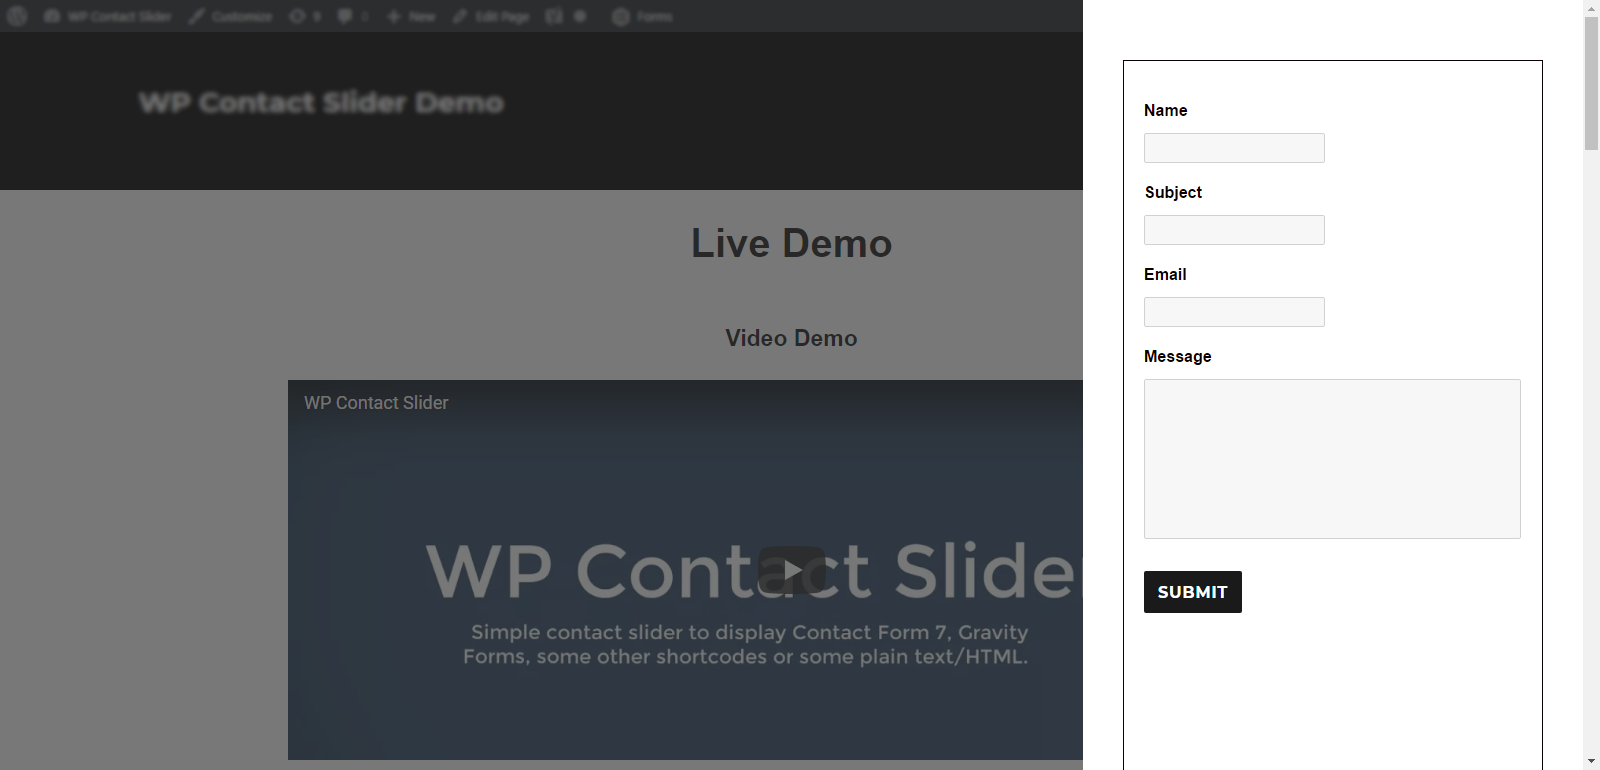Open the WP Contact Slider video title link

pos(376,403)
